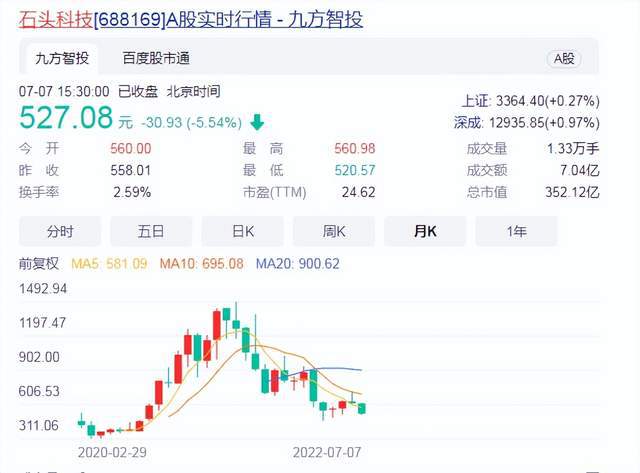The image size is (640, 473).
Task: Click the y-axis label 311.06
Action: (x=39, y=426)
